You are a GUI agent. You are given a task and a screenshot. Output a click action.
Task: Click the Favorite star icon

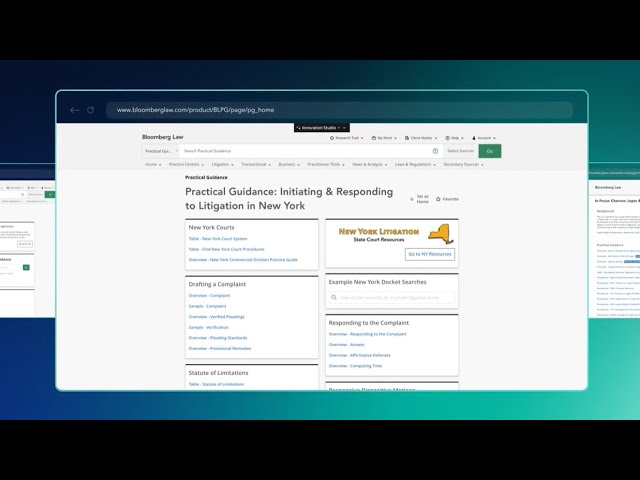(x=438, y=199)
